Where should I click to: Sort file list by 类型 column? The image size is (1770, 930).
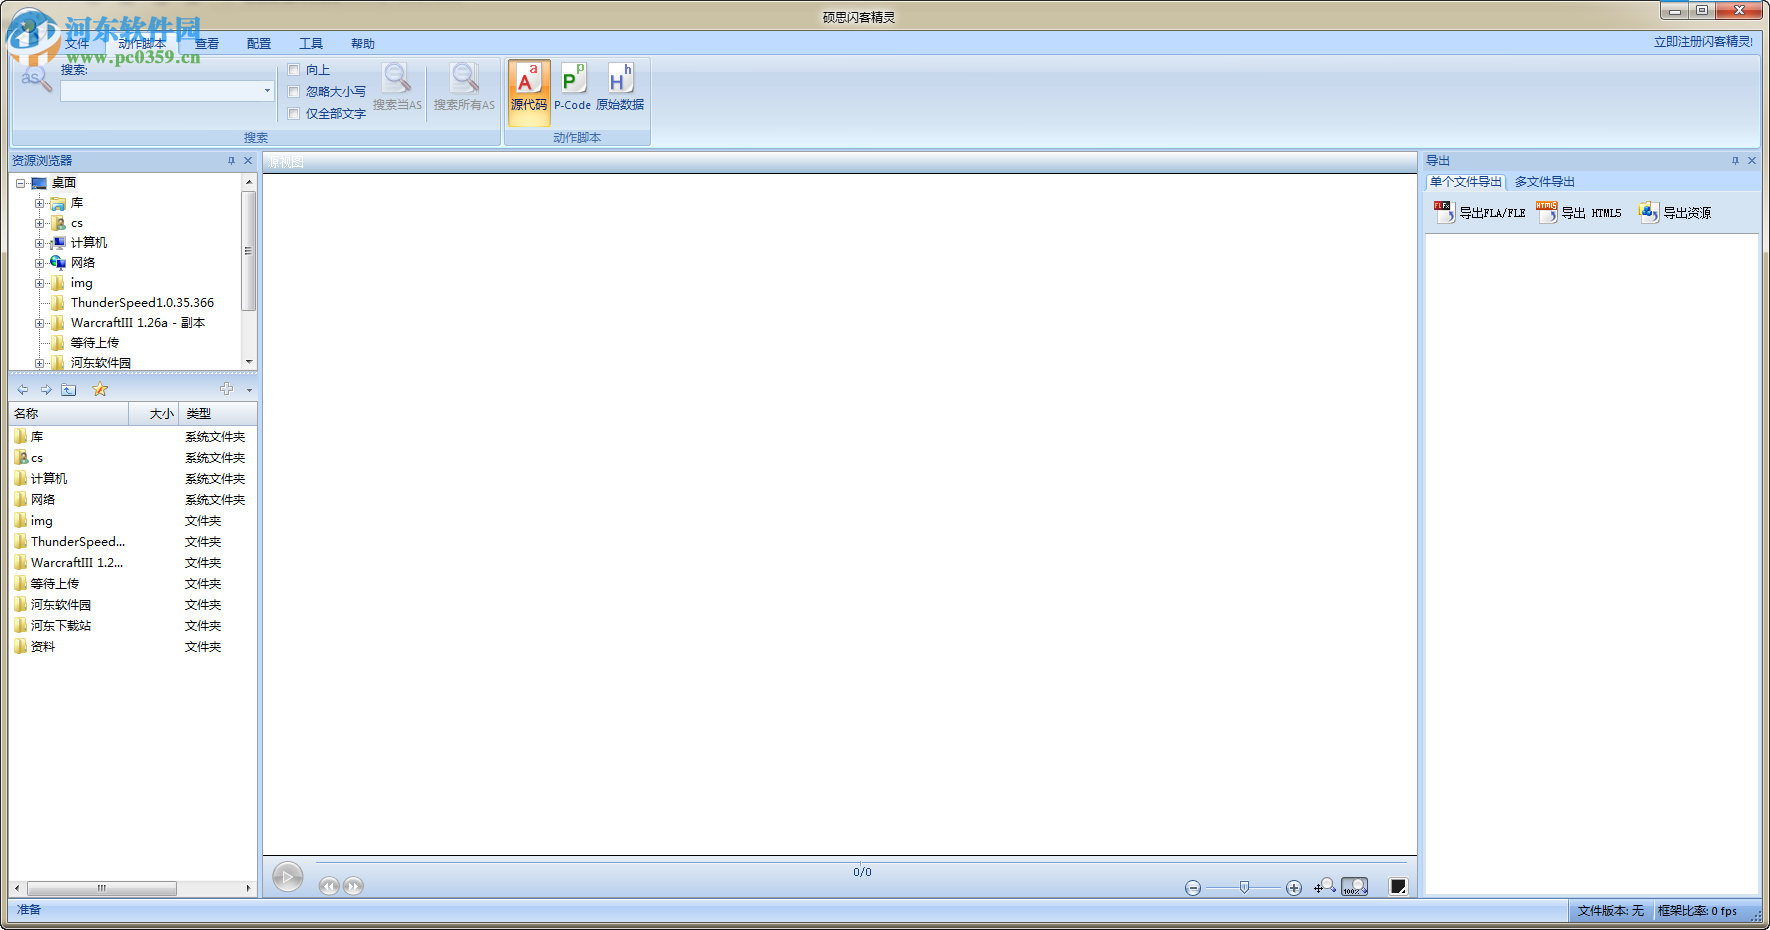coord(218,414)
